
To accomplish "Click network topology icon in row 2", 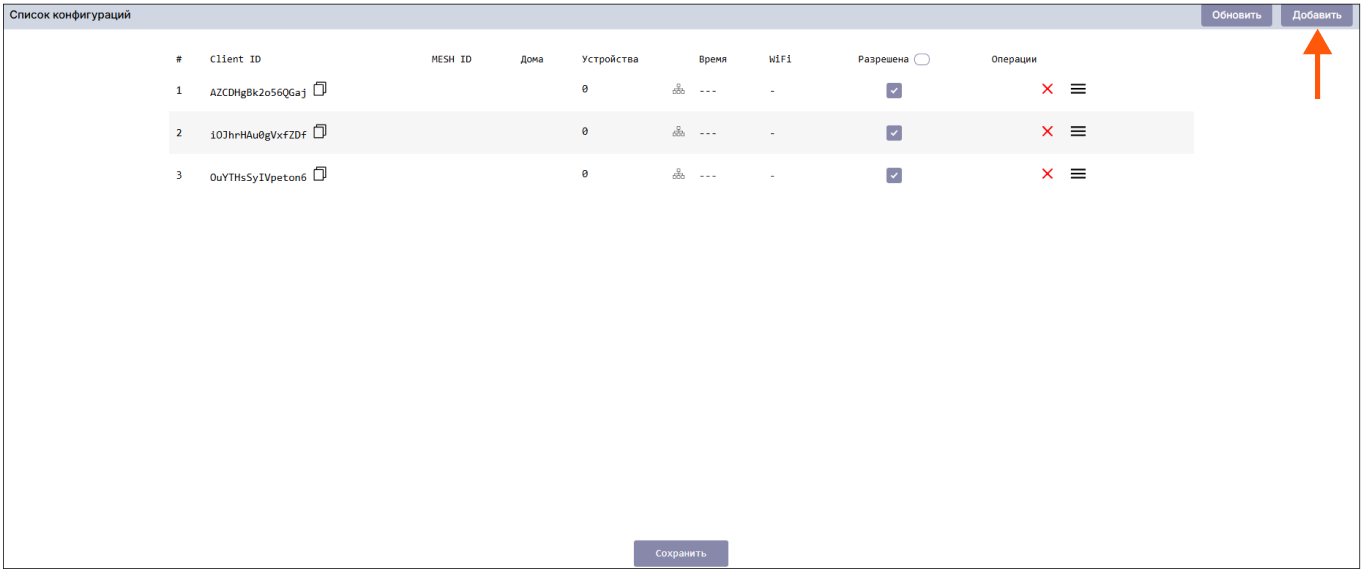I will pos(679,132).
